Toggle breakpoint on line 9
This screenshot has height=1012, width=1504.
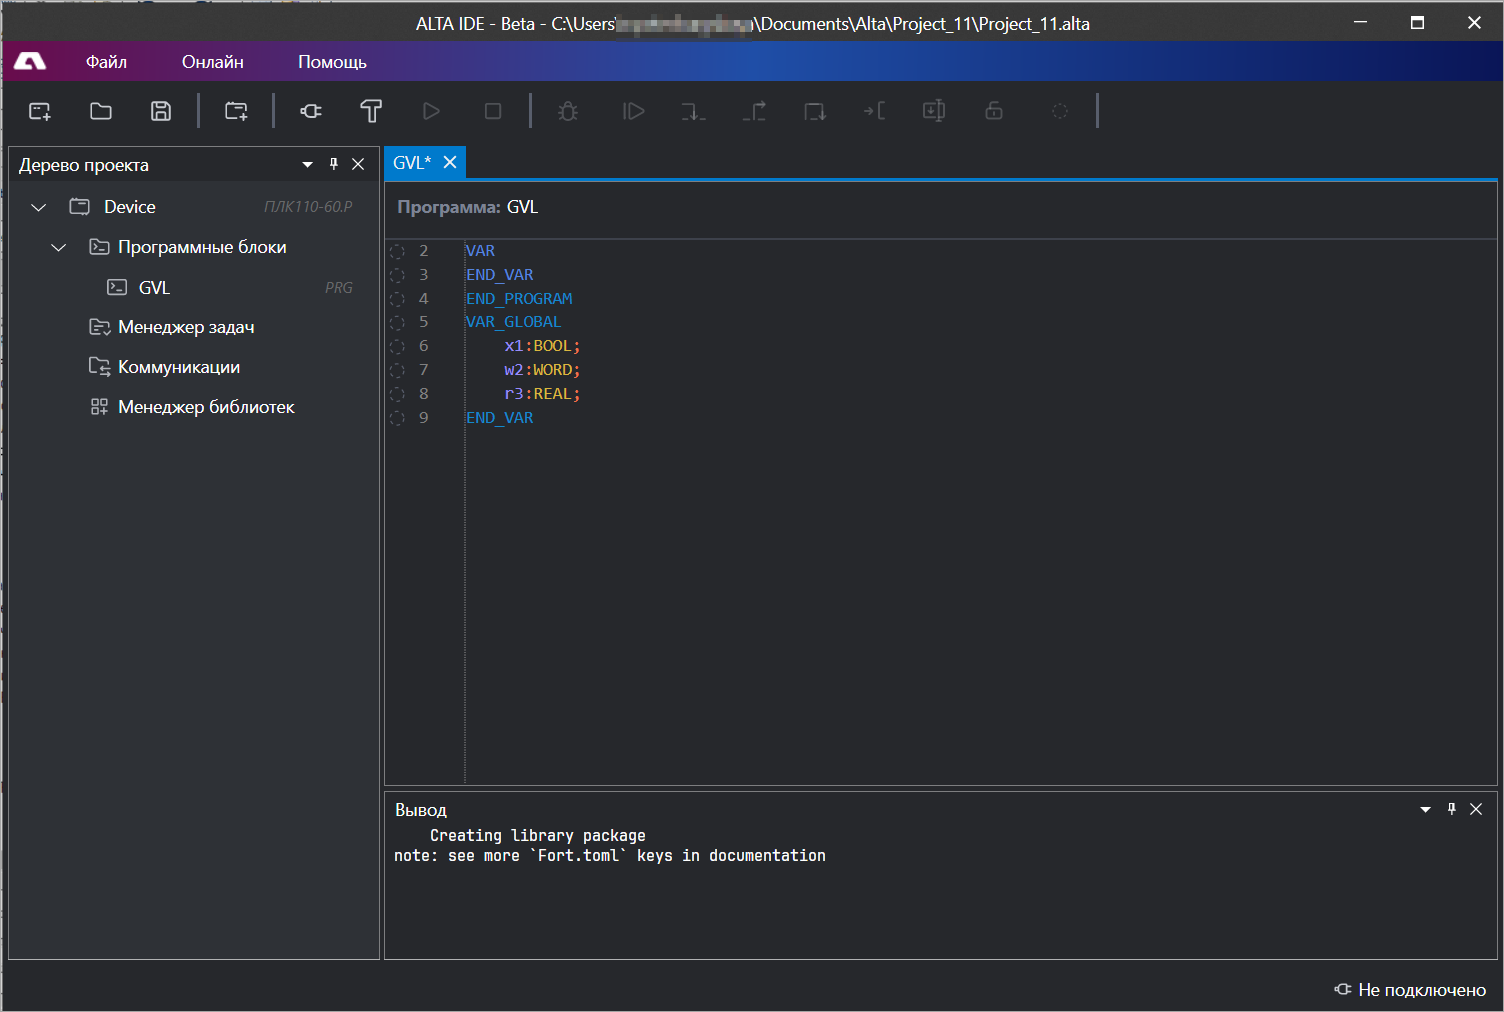[397, 418]
